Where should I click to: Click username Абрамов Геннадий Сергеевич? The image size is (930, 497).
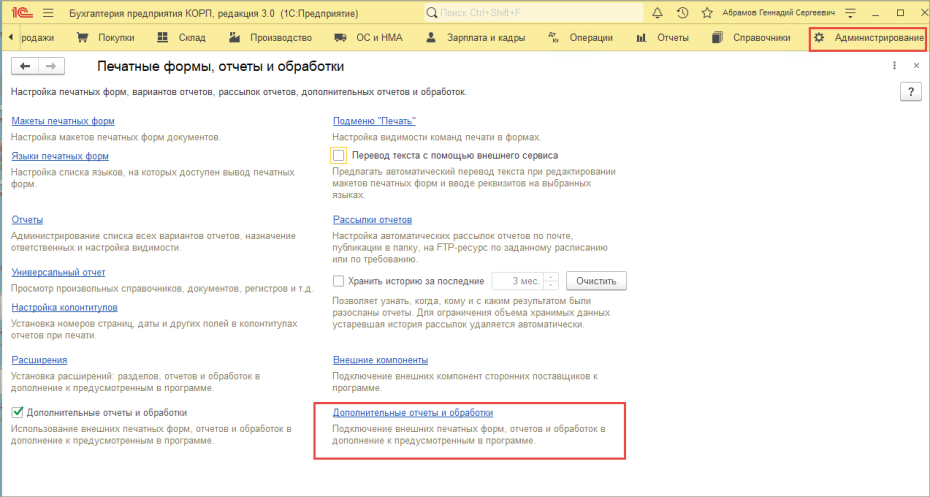[x=778, y=12]
